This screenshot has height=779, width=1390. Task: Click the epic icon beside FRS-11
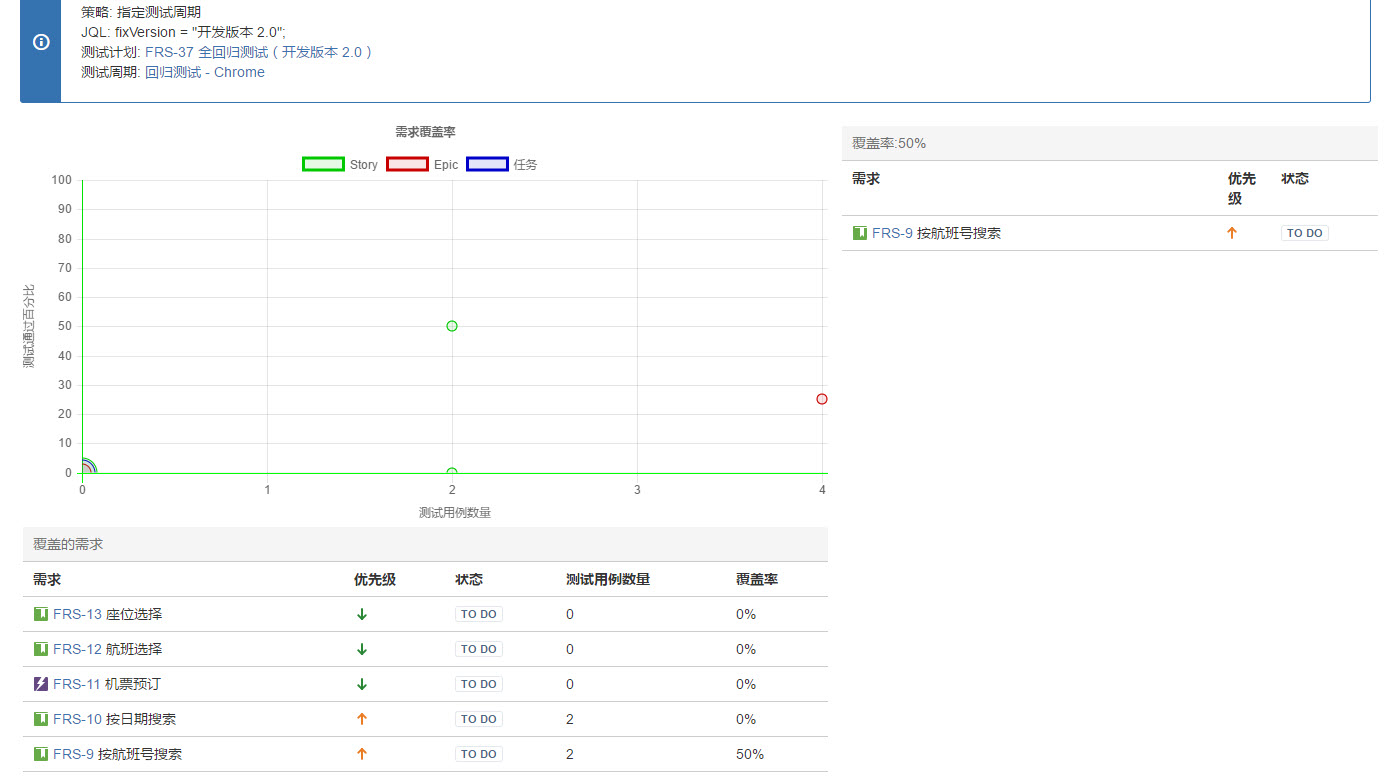[x=41, y=684]
